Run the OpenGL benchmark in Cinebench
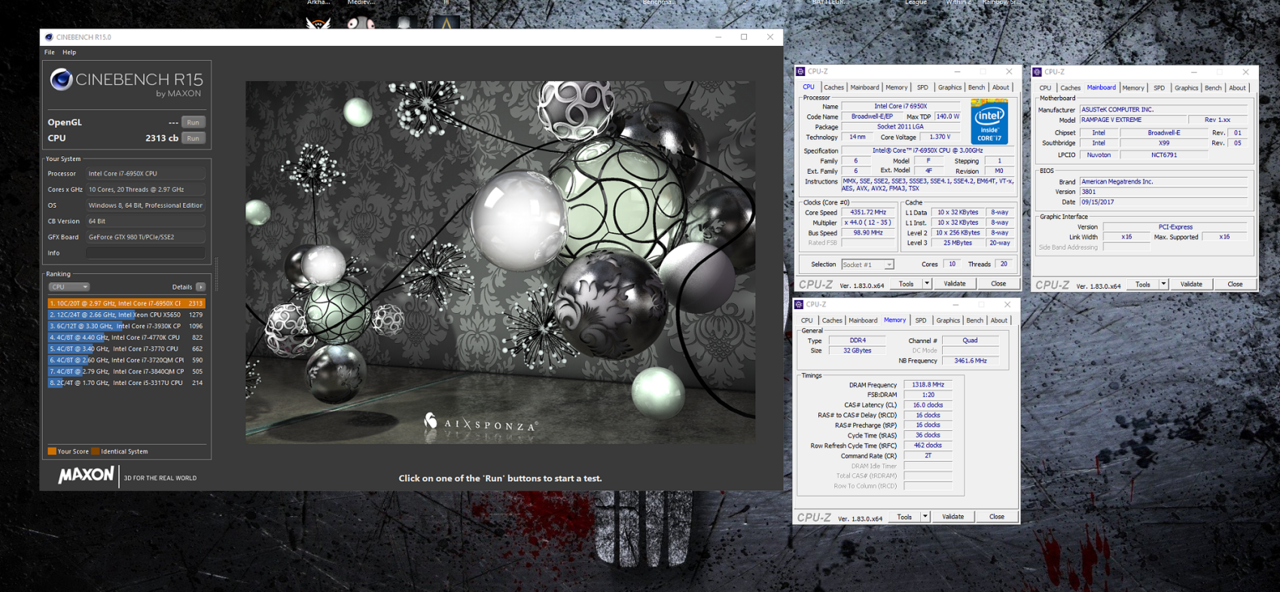Screen dimensions: 1280x592 point(193,122)
